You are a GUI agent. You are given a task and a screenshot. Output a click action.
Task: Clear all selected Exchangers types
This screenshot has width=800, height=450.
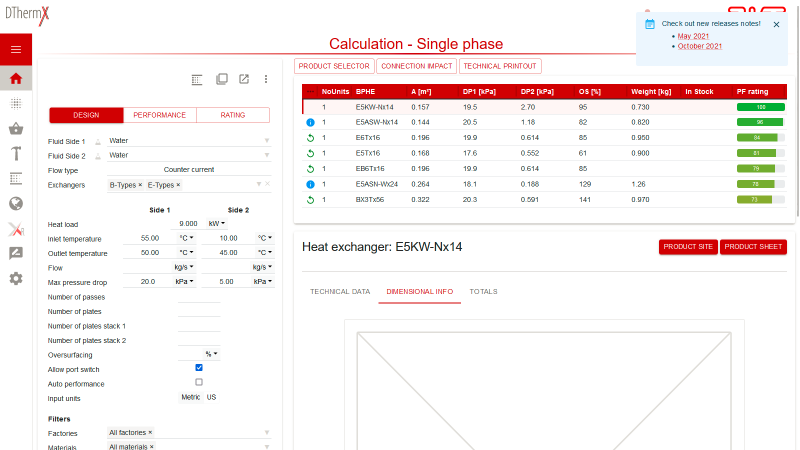coord(267,184)
